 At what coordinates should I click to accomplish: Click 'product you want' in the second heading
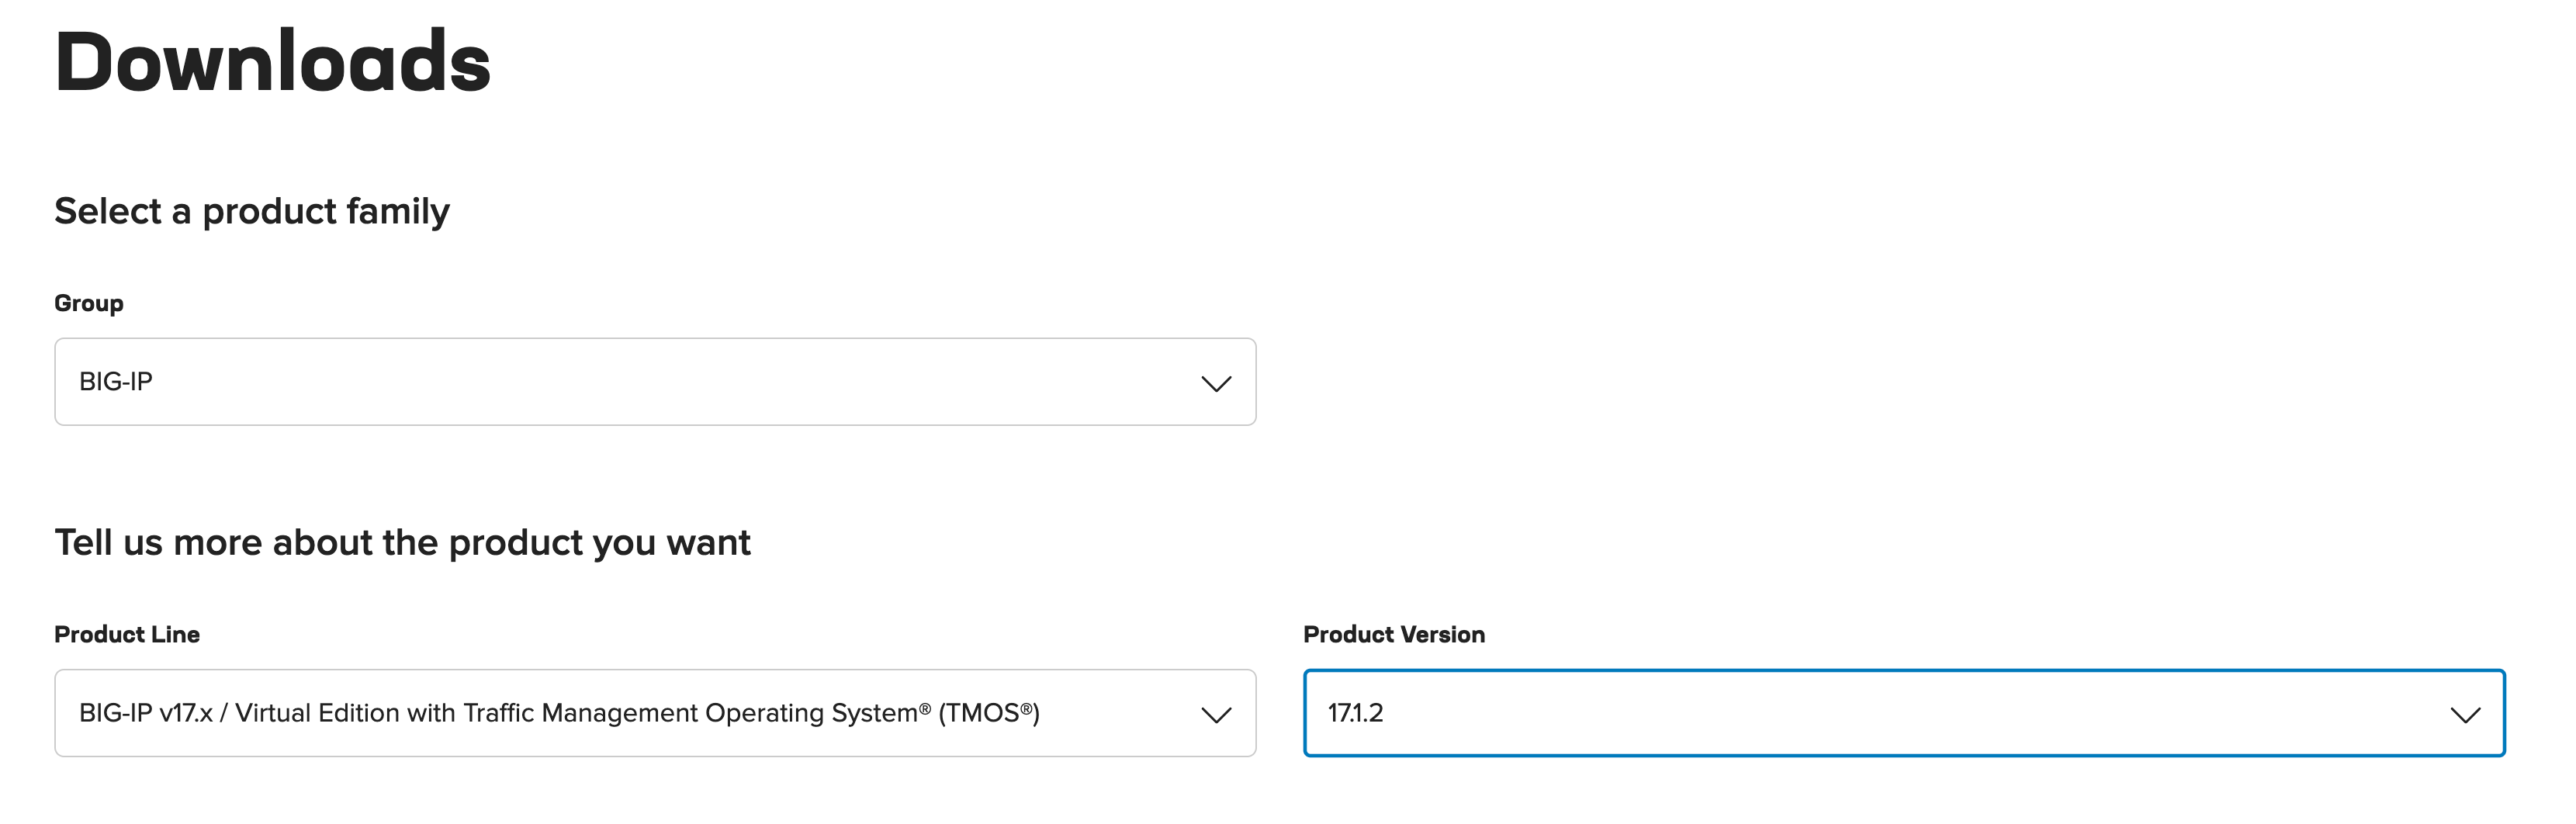[x=599, y=544]
